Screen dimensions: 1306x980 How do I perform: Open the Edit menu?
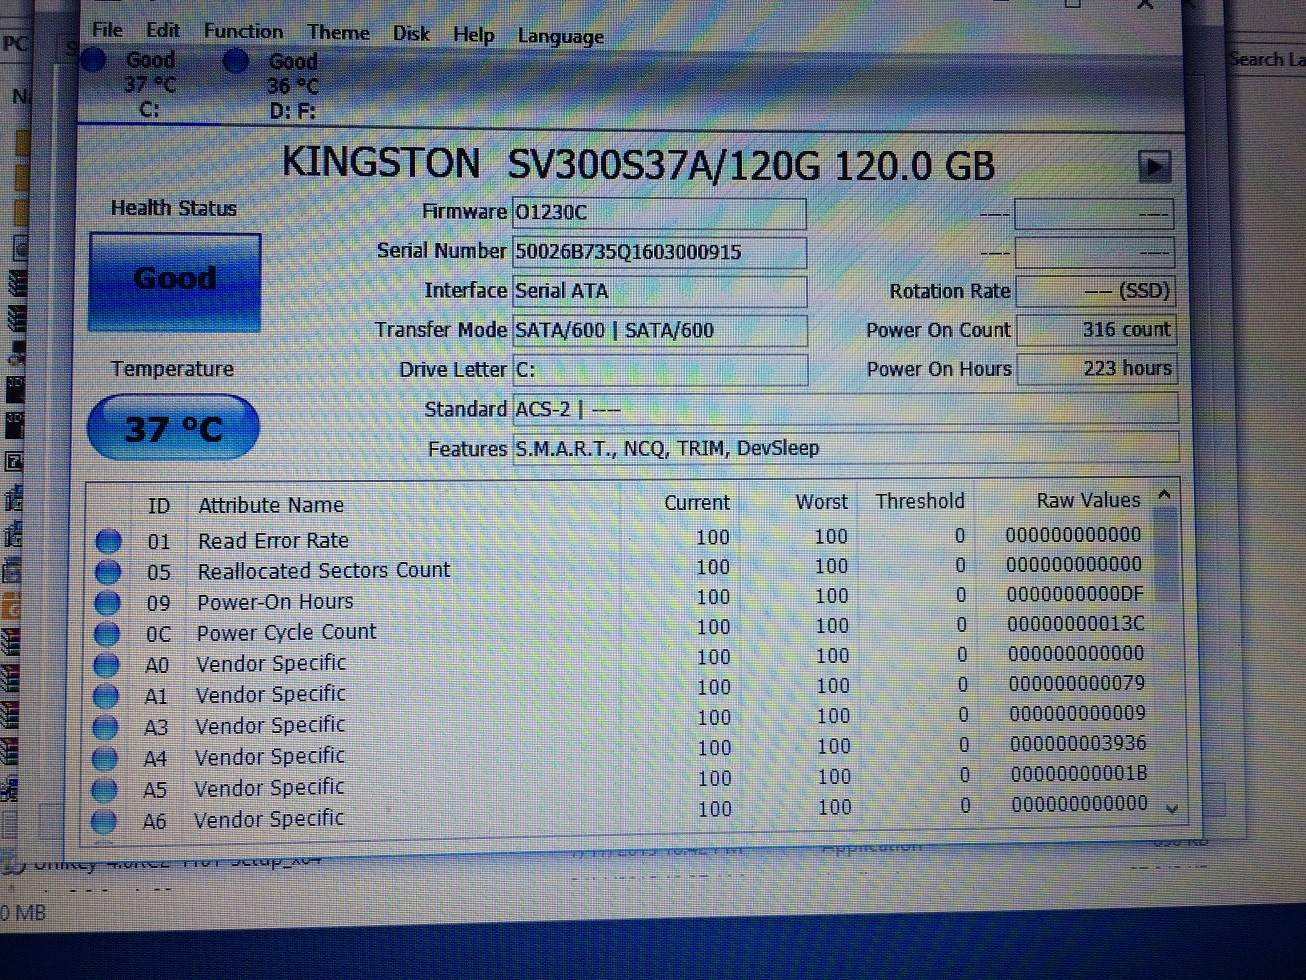[x=163, y=30]
